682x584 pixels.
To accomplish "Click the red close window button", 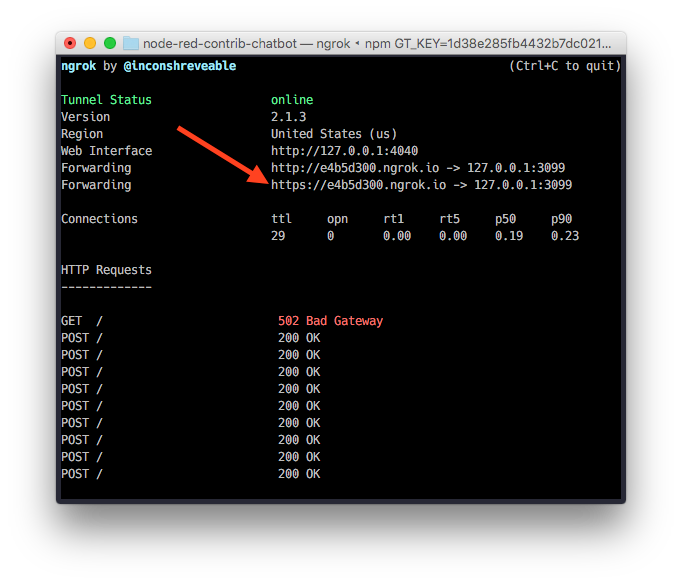I will 70,43.
